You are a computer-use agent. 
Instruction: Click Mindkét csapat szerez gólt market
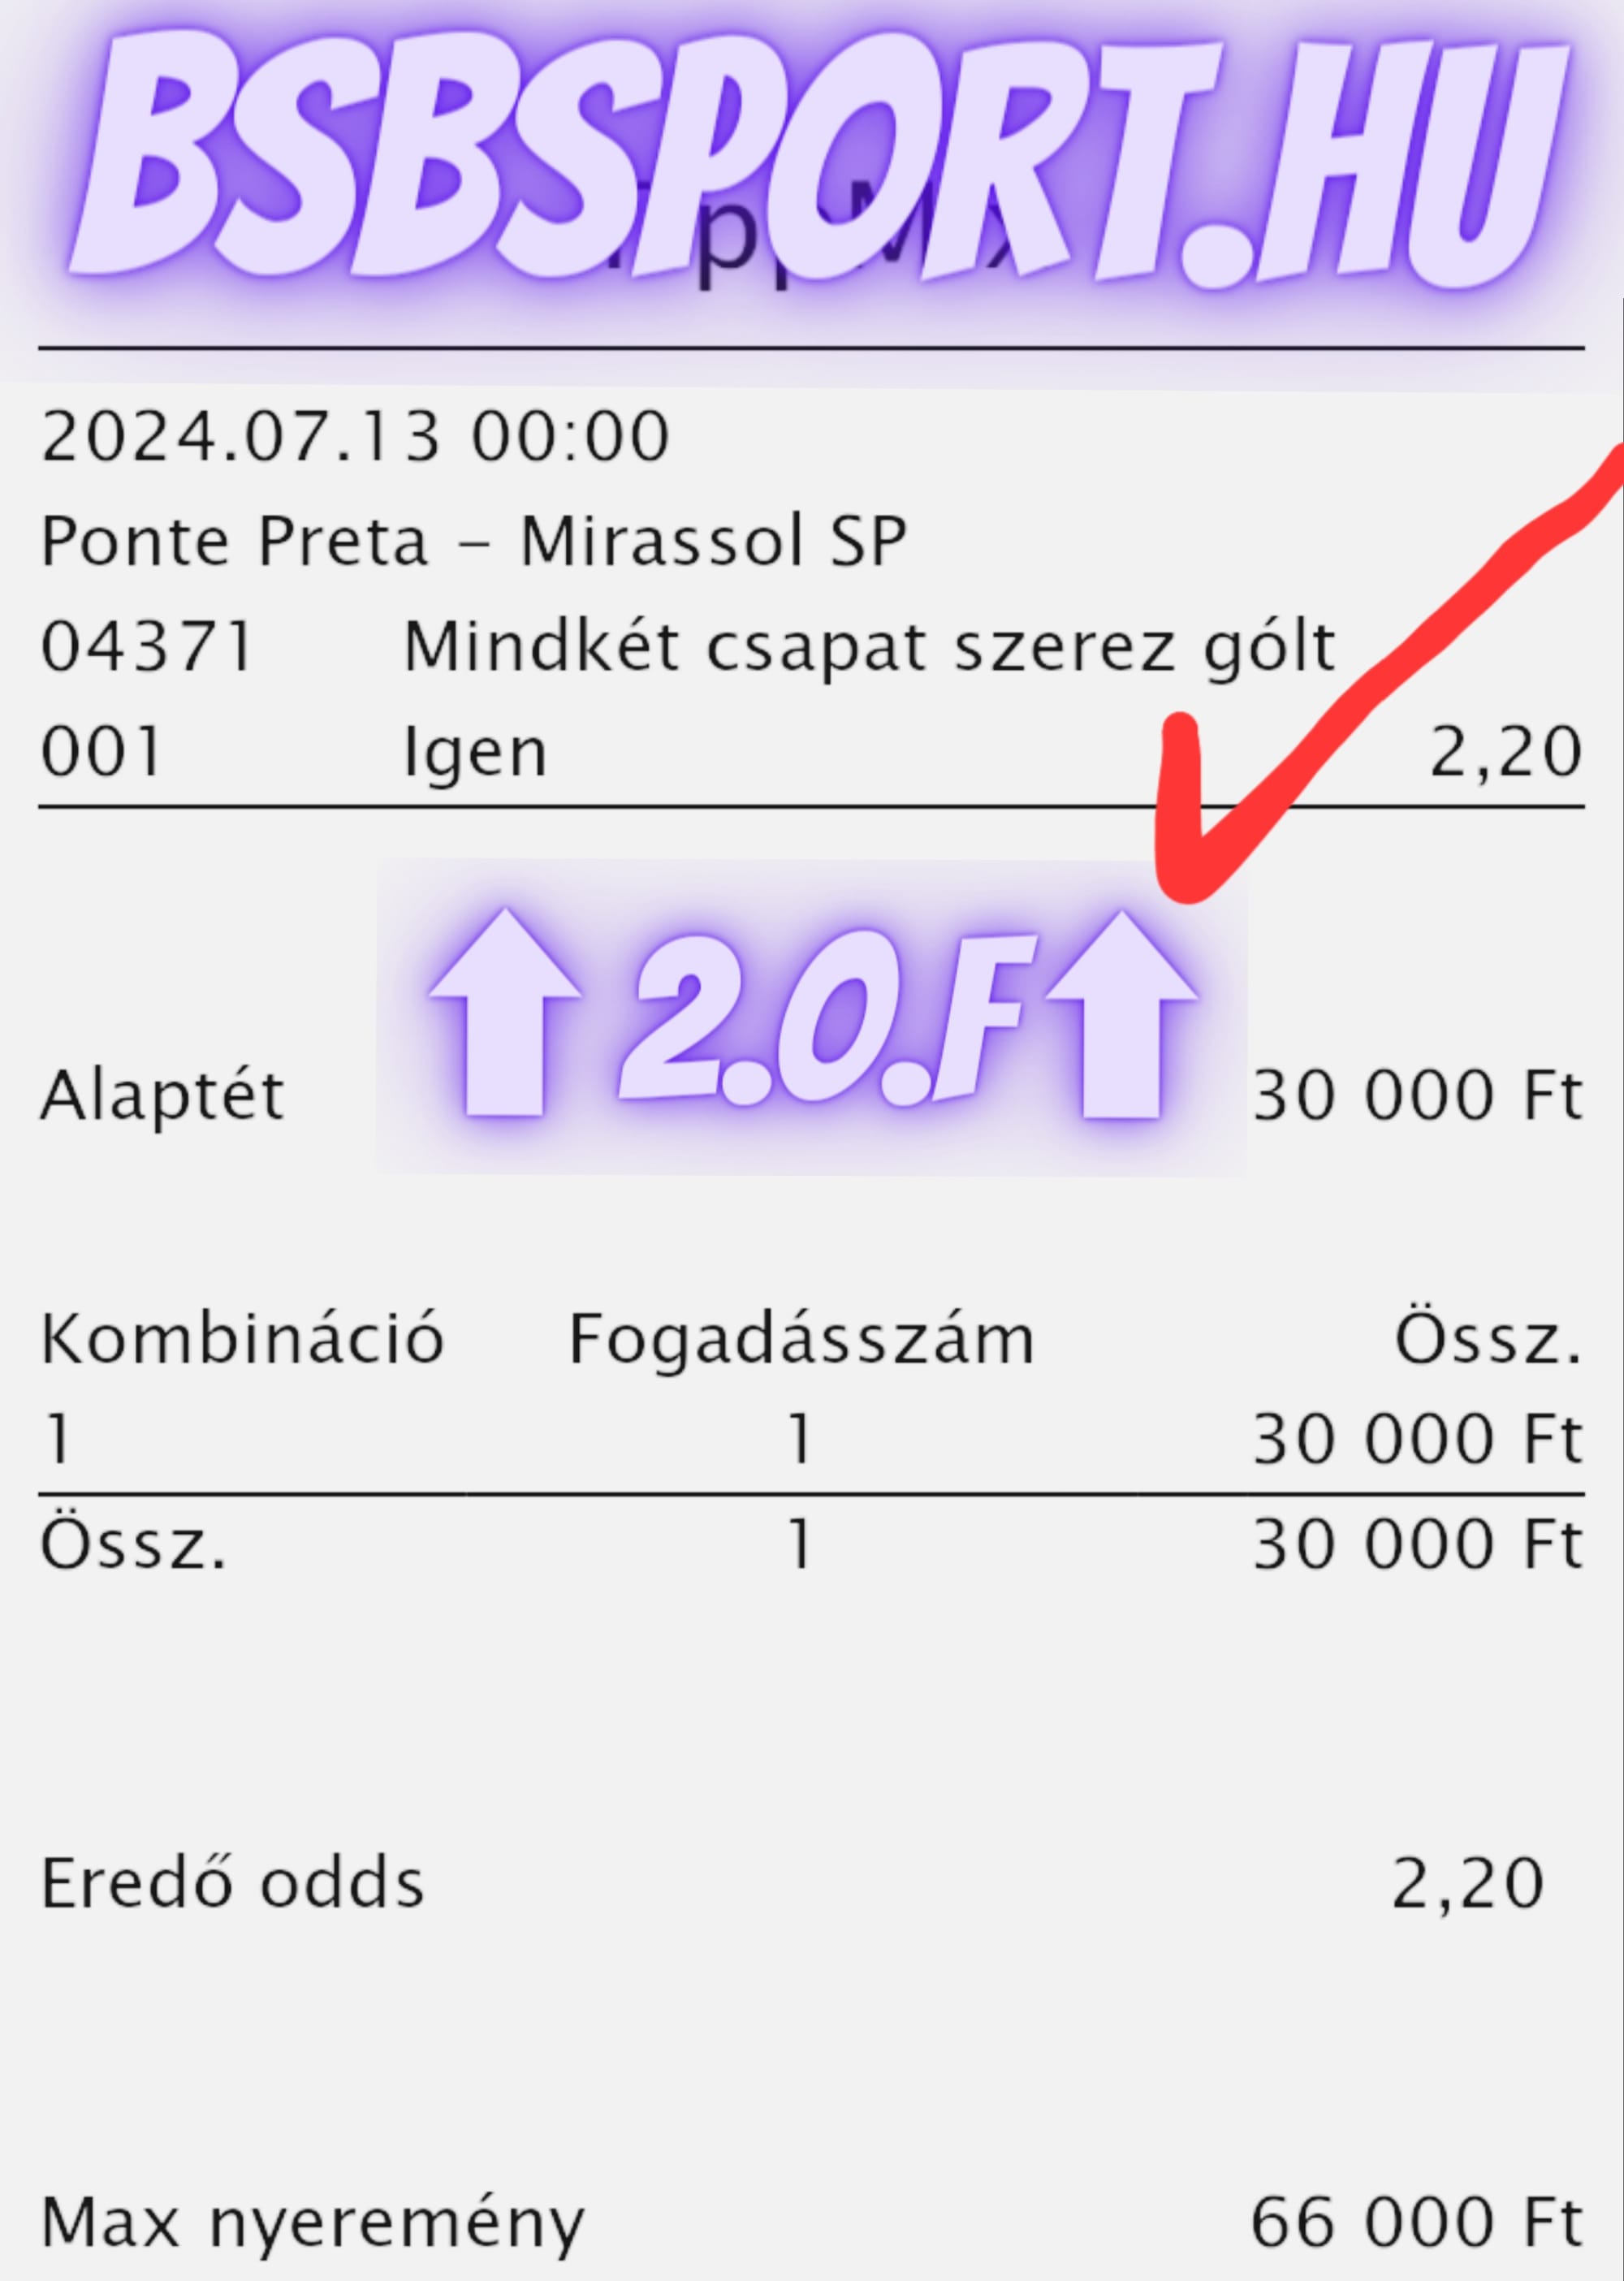coord(869,648)
